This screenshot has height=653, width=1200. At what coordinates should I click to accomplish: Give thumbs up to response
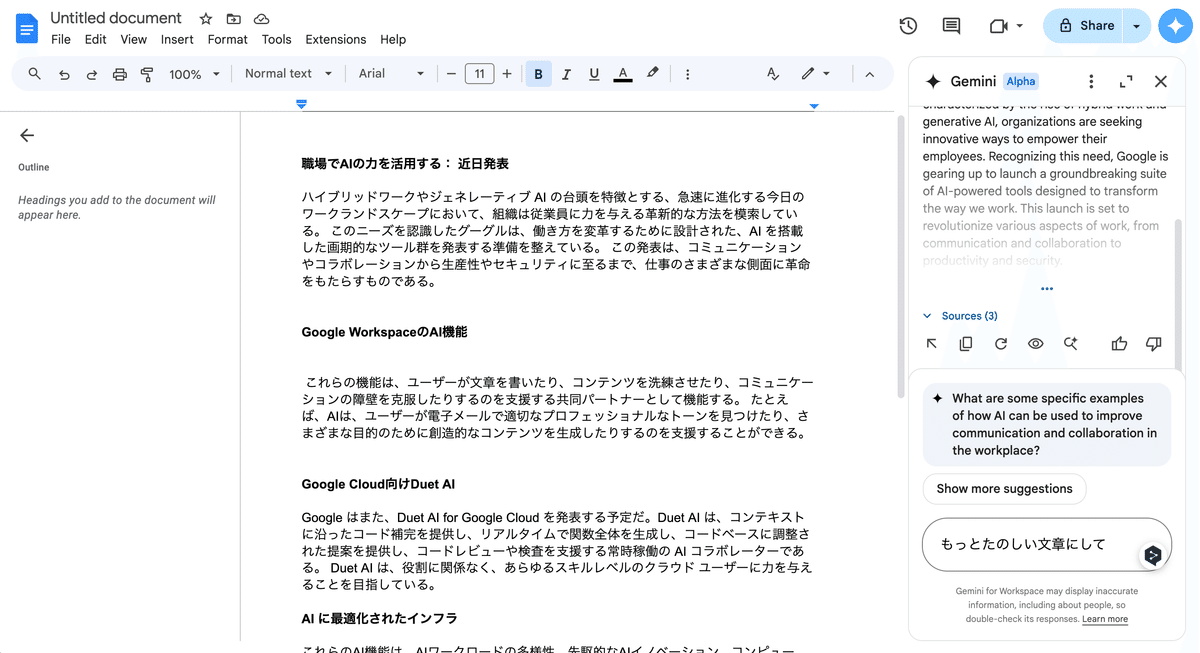[1119, 344]
